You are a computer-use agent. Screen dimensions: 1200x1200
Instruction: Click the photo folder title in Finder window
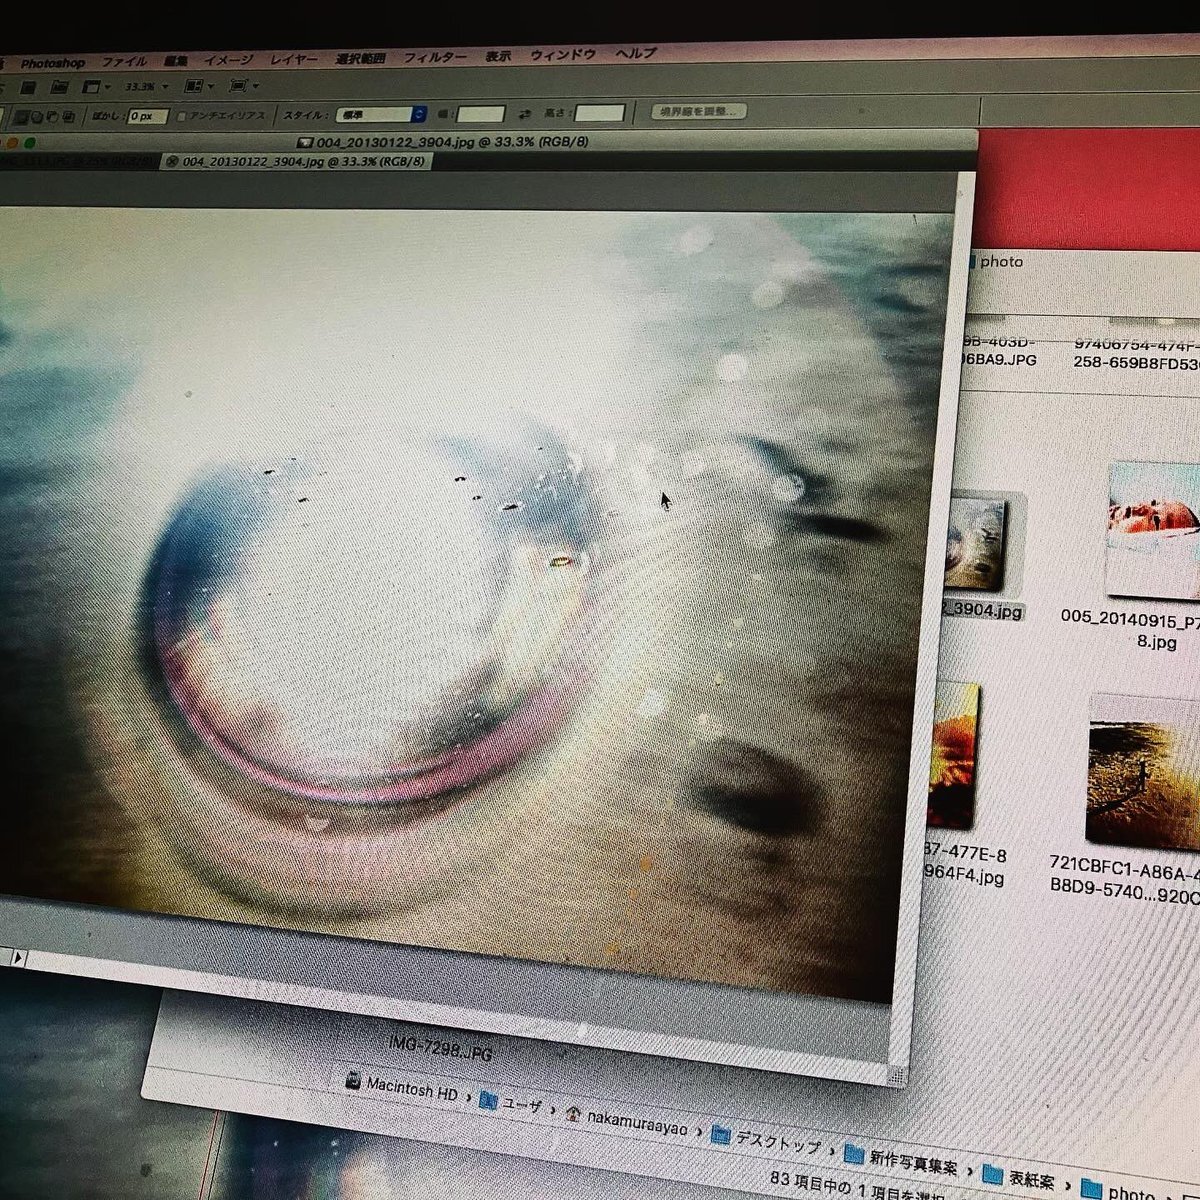[1001, 262]
